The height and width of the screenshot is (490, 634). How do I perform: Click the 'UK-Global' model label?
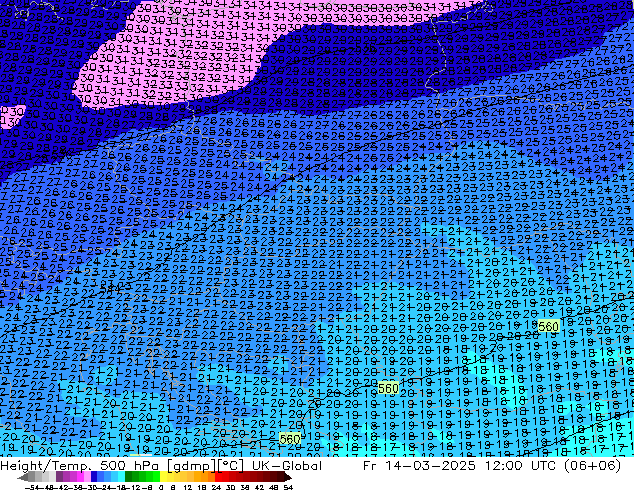[287, 466]
